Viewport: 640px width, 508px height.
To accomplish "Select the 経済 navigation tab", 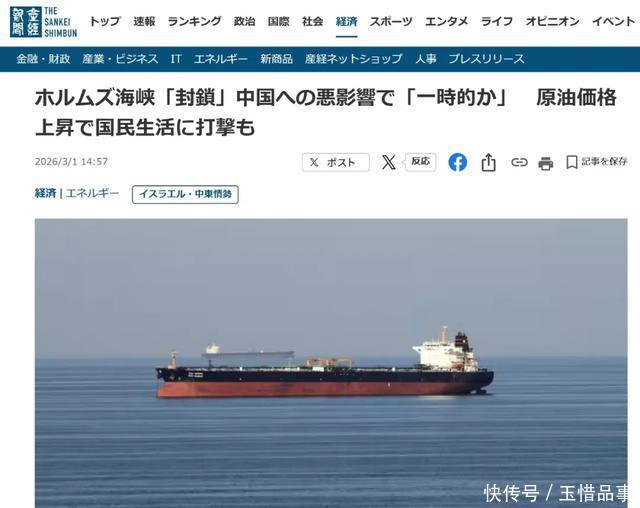I will 347,21.
